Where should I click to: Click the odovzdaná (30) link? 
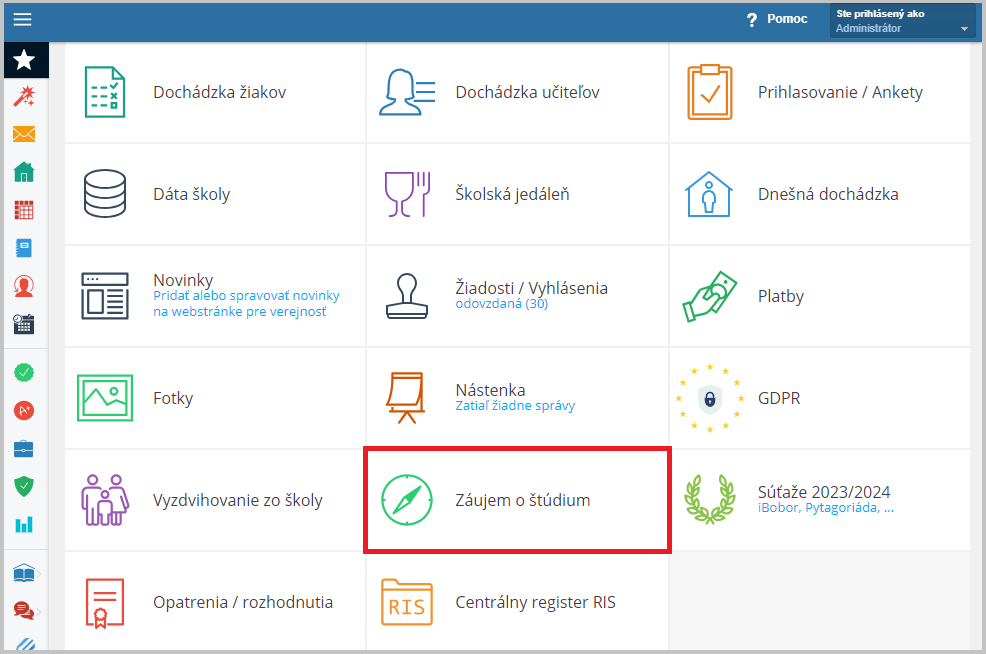click(502, 304)
